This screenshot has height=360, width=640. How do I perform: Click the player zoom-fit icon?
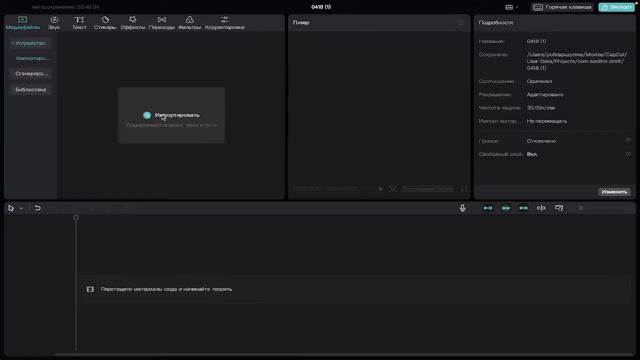click(393, 189)
